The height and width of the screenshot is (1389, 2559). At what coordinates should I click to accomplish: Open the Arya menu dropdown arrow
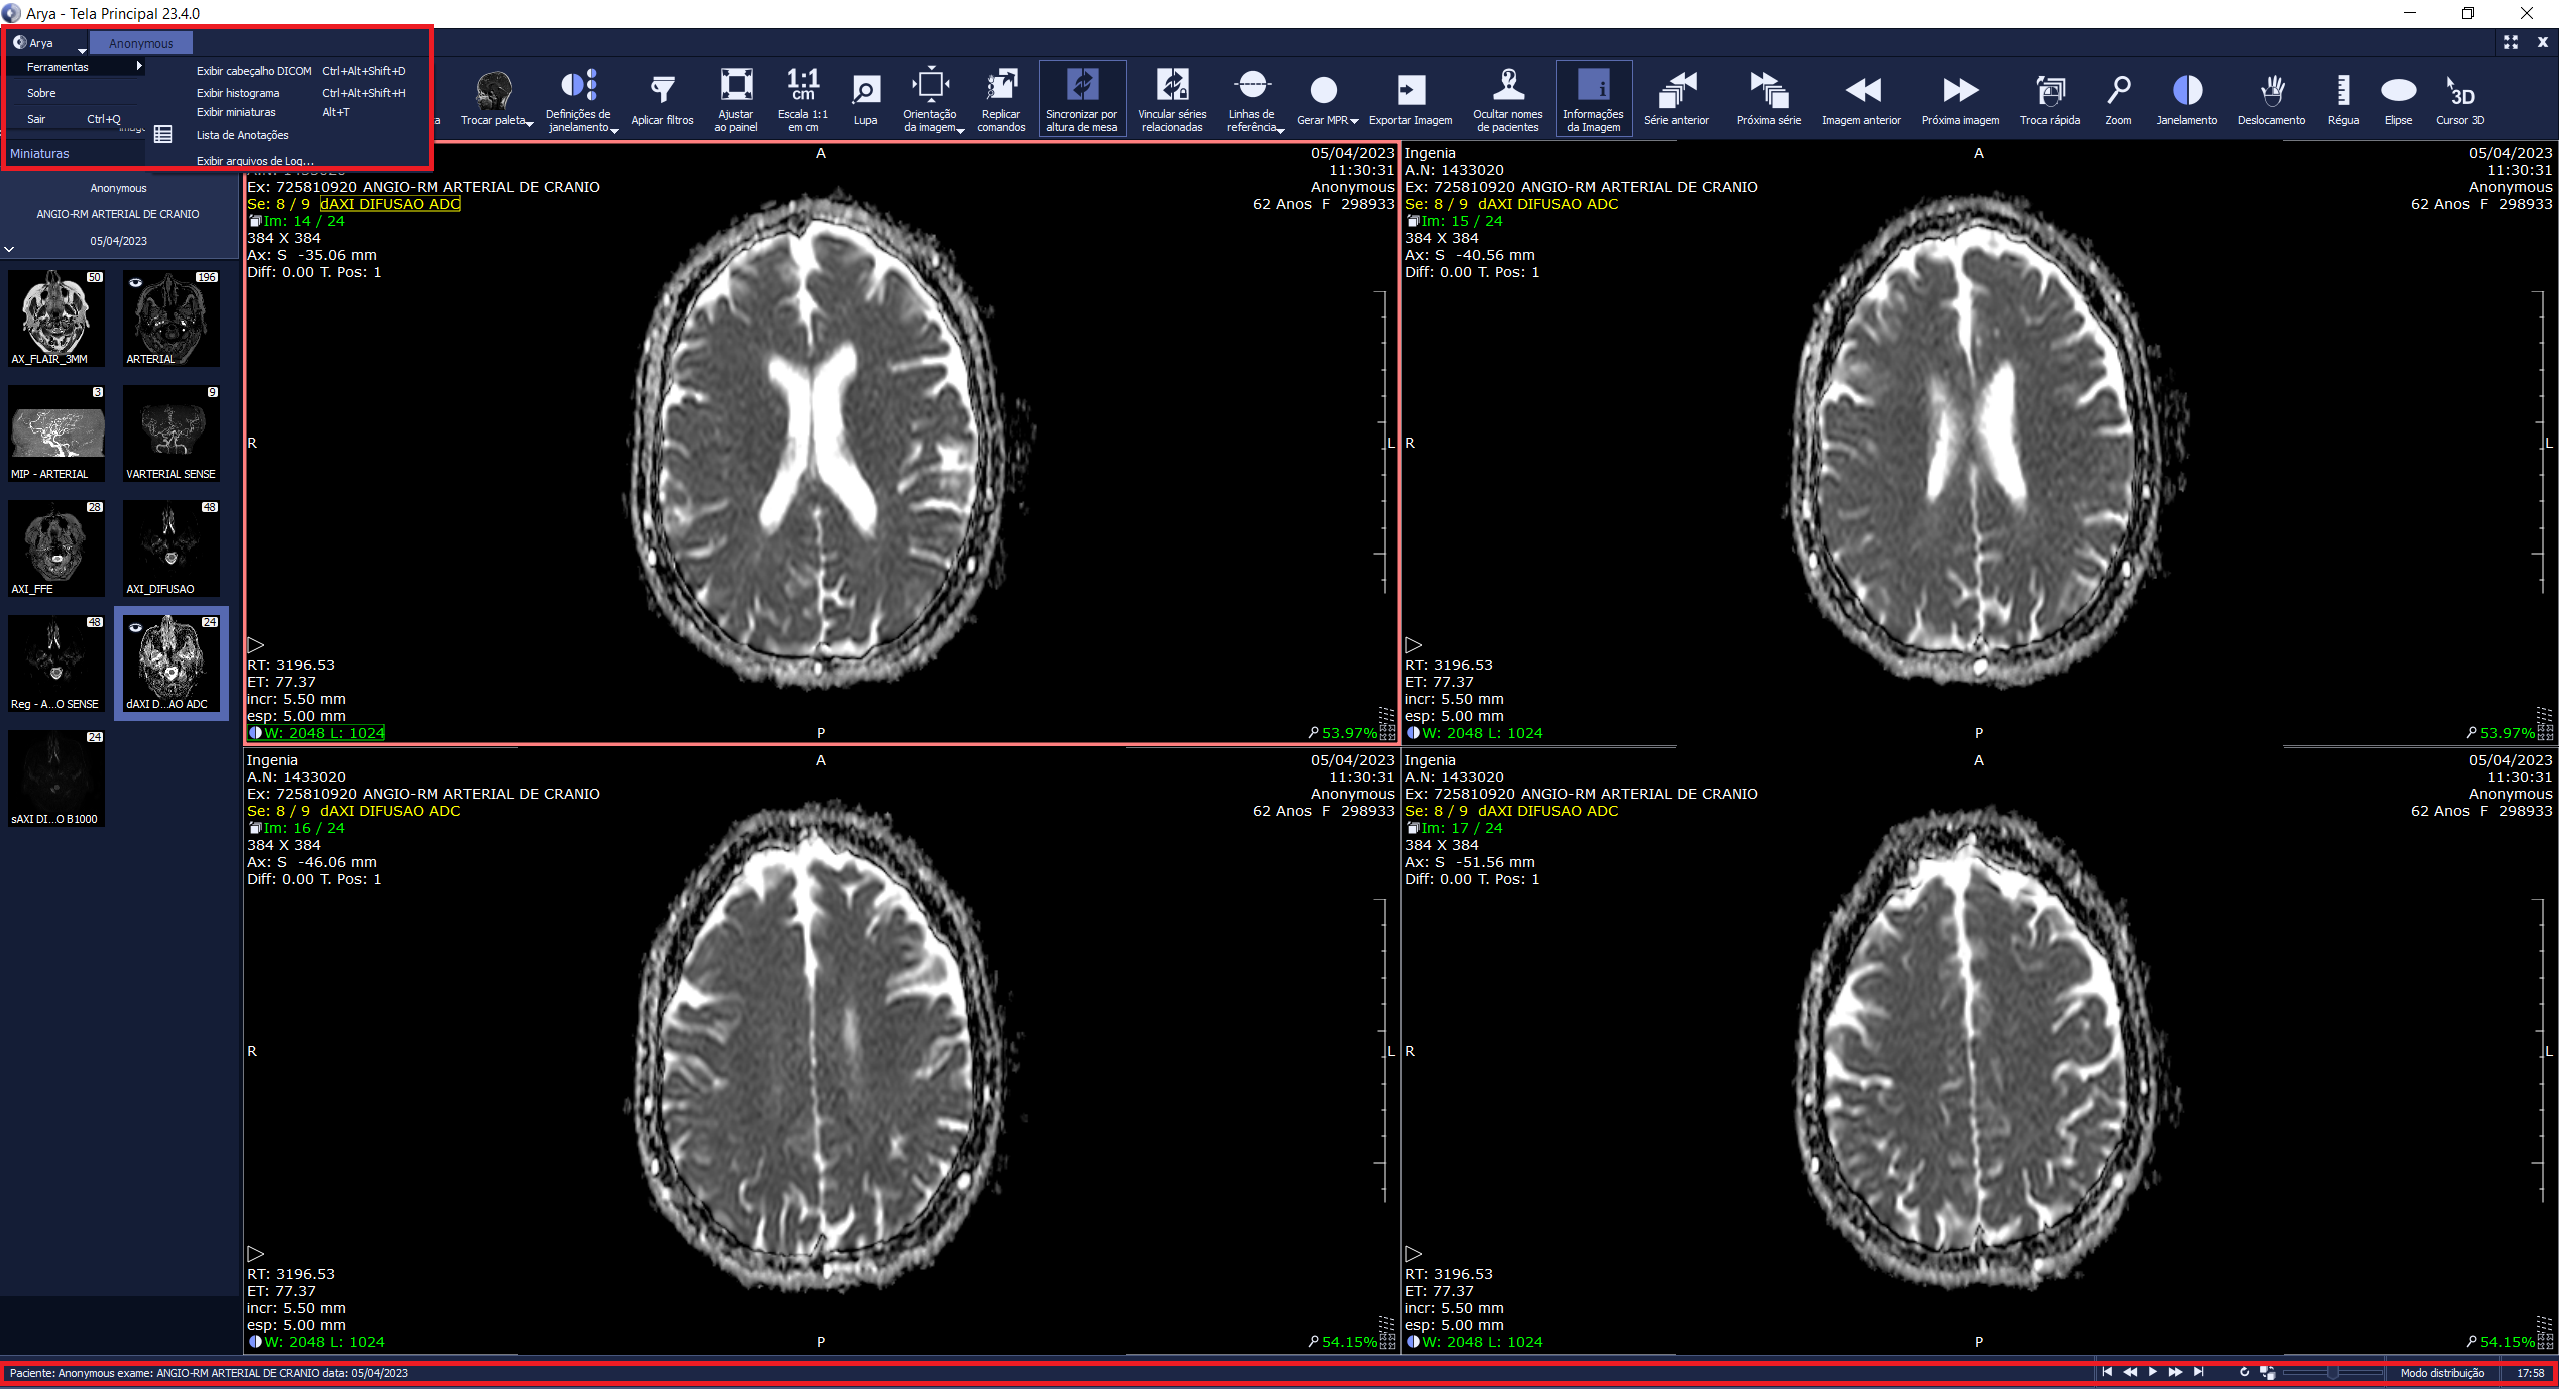tap(82, 51)
